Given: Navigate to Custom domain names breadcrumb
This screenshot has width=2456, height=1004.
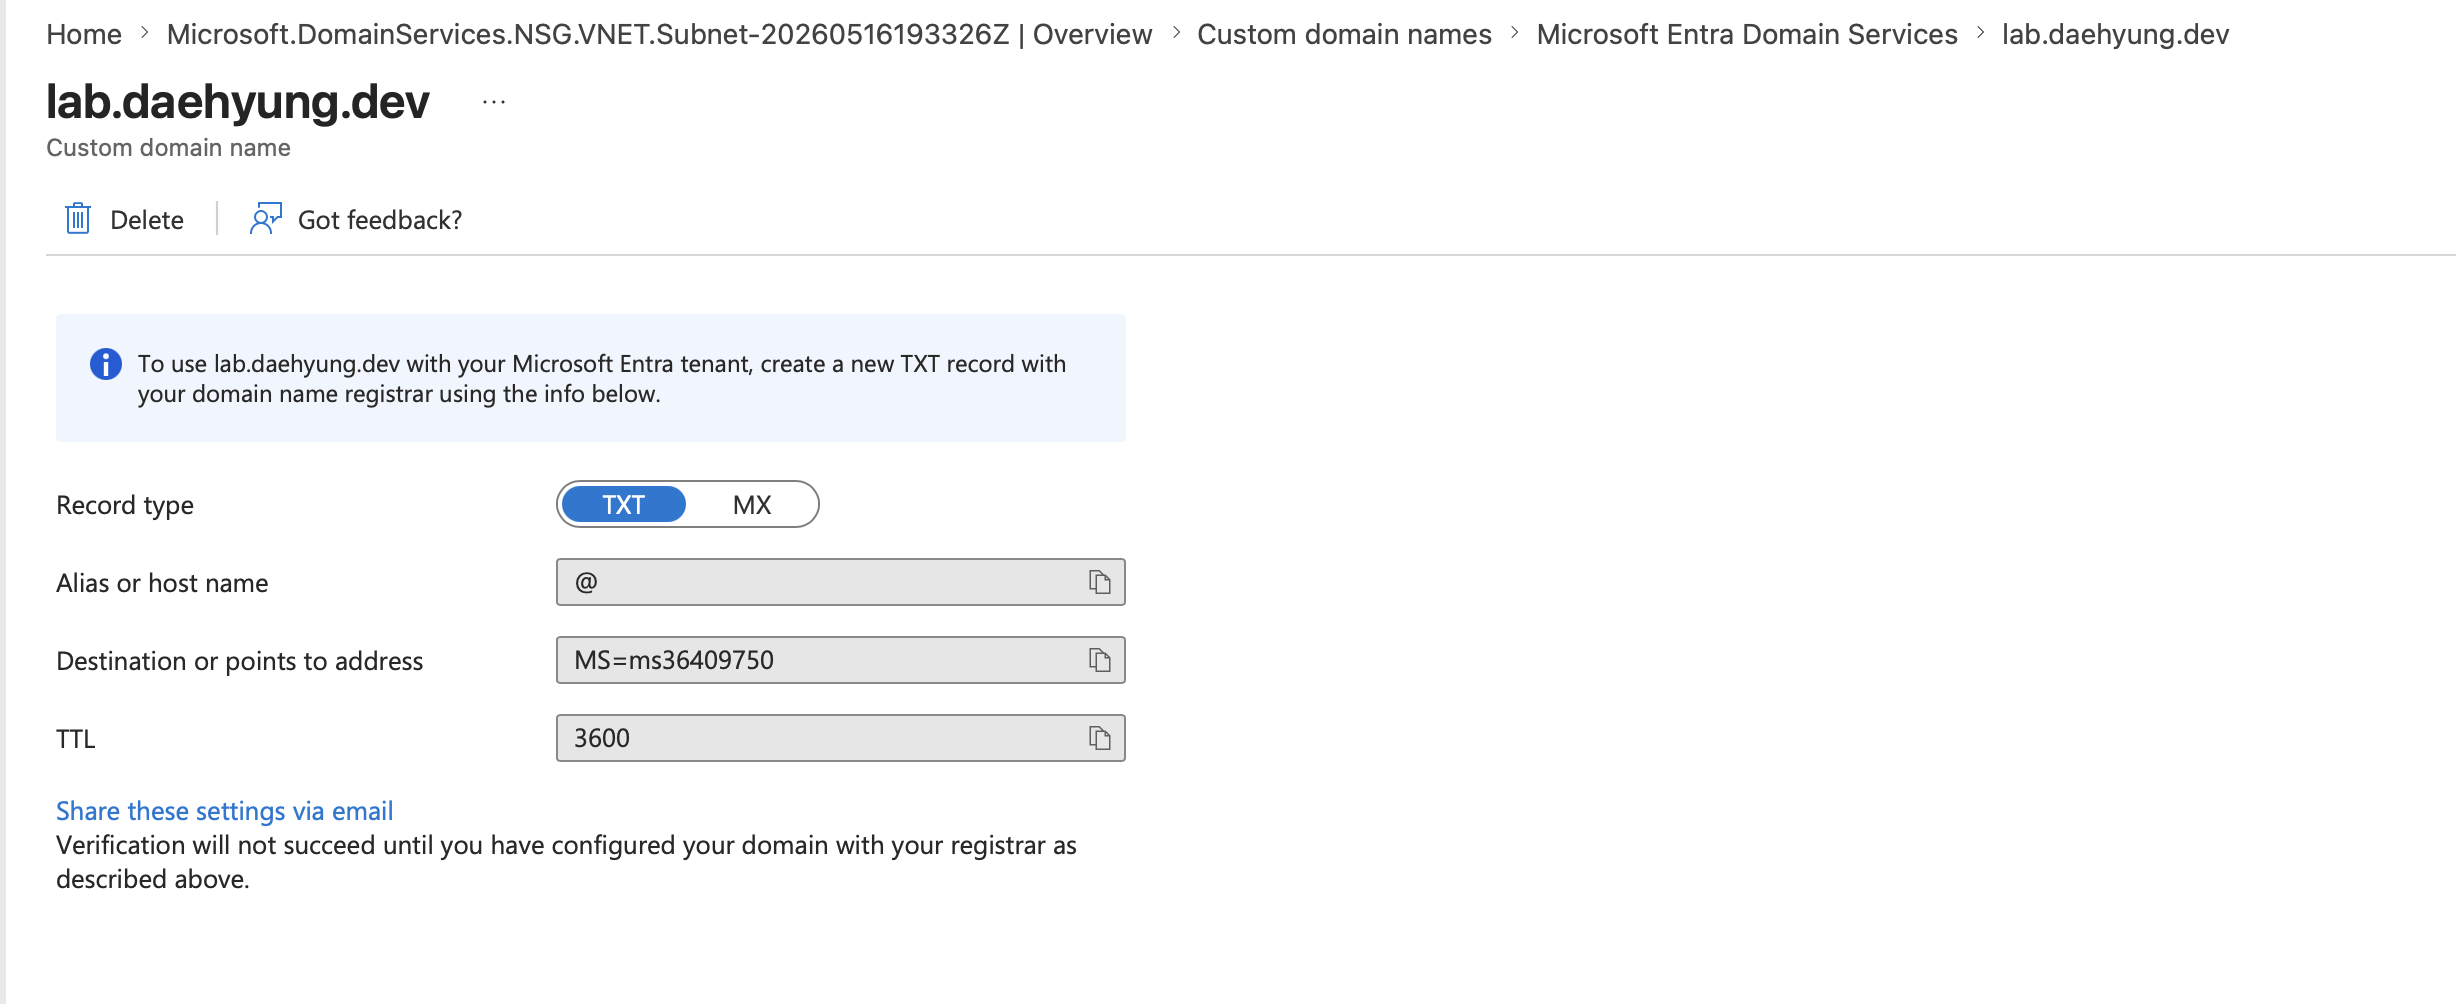Looking at the screenshot, I should click(1344, 34).
